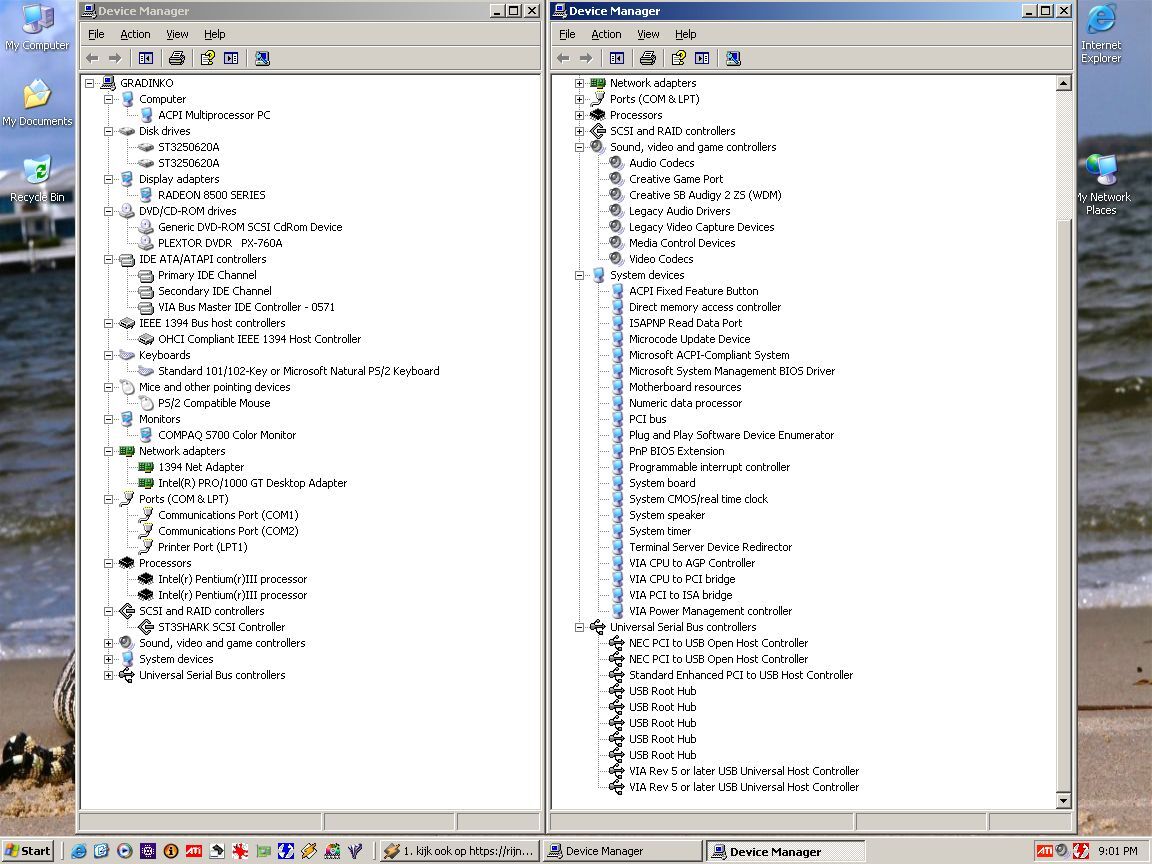Screen dimensions: 1152x864
Task: Select the RADEON 8500 SERIES display adapter
Action: tap(211, 195)
